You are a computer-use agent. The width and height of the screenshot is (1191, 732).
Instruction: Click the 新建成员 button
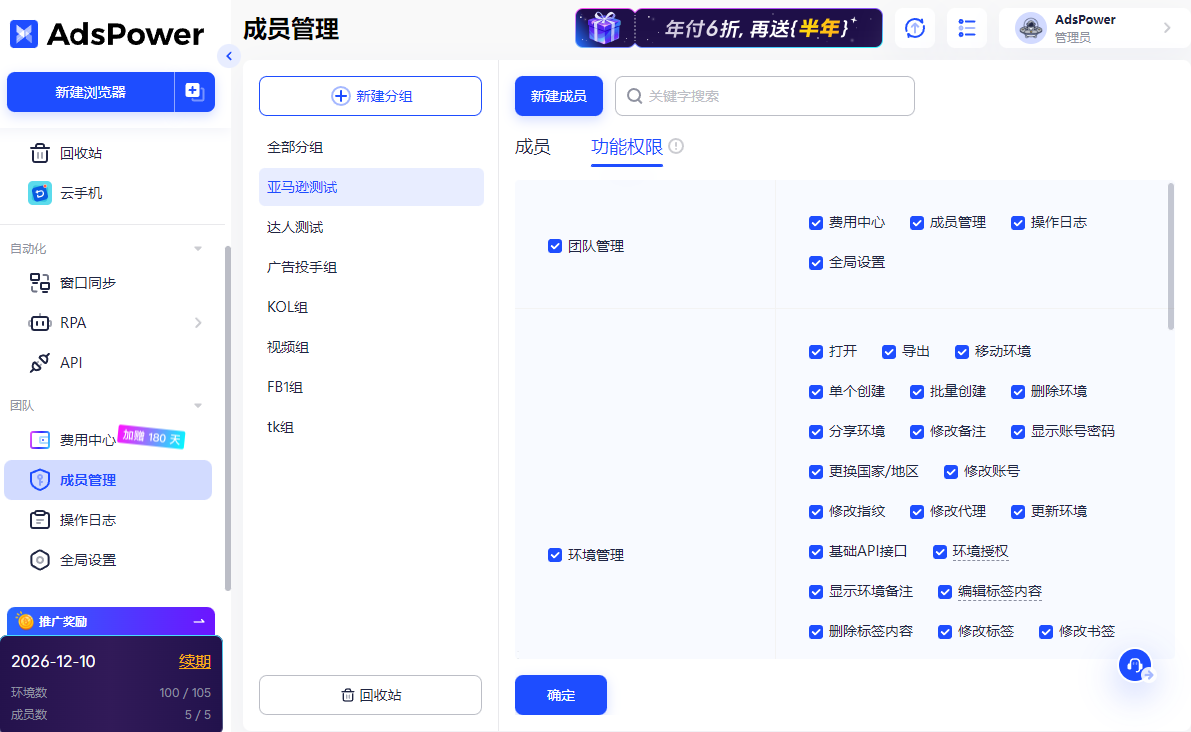pos(558,95)
